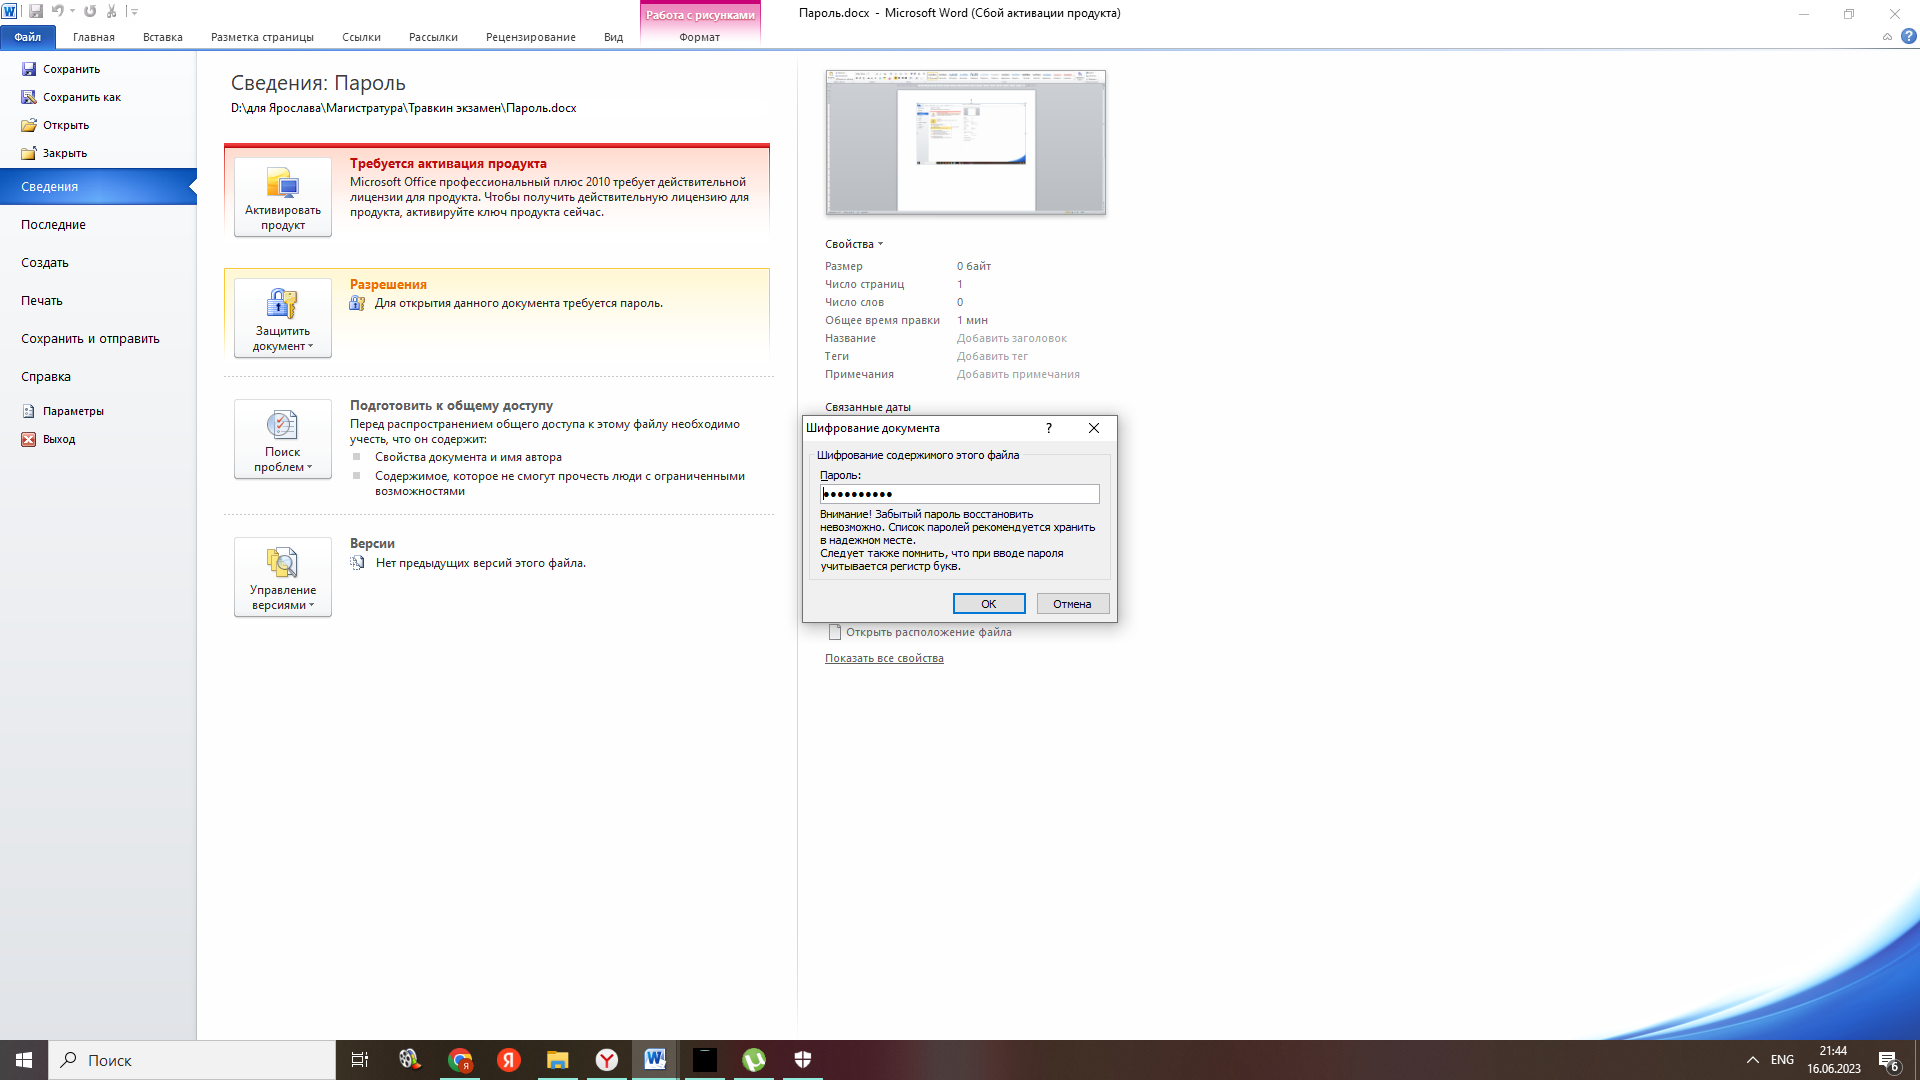Open the red Я Yandex taskbar icon
Viewport: 1920px width, 1080px height.
509,1060
